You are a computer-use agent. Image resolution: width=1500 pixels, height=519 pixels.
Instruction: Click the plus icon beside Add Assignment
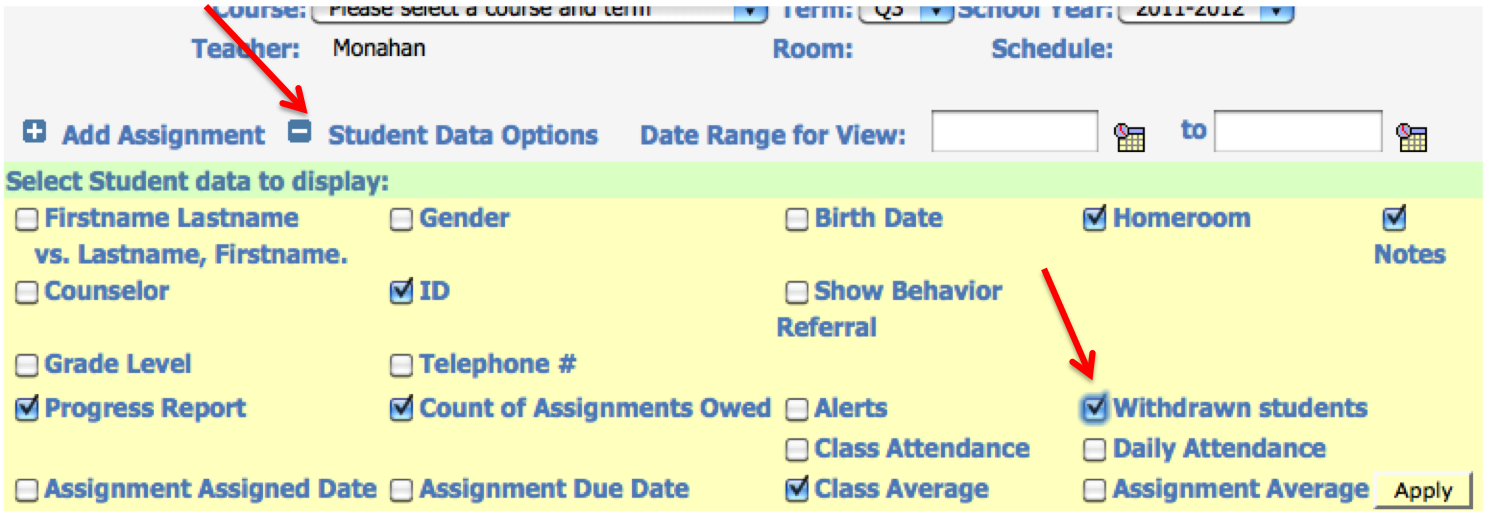(x=35, y=131)
